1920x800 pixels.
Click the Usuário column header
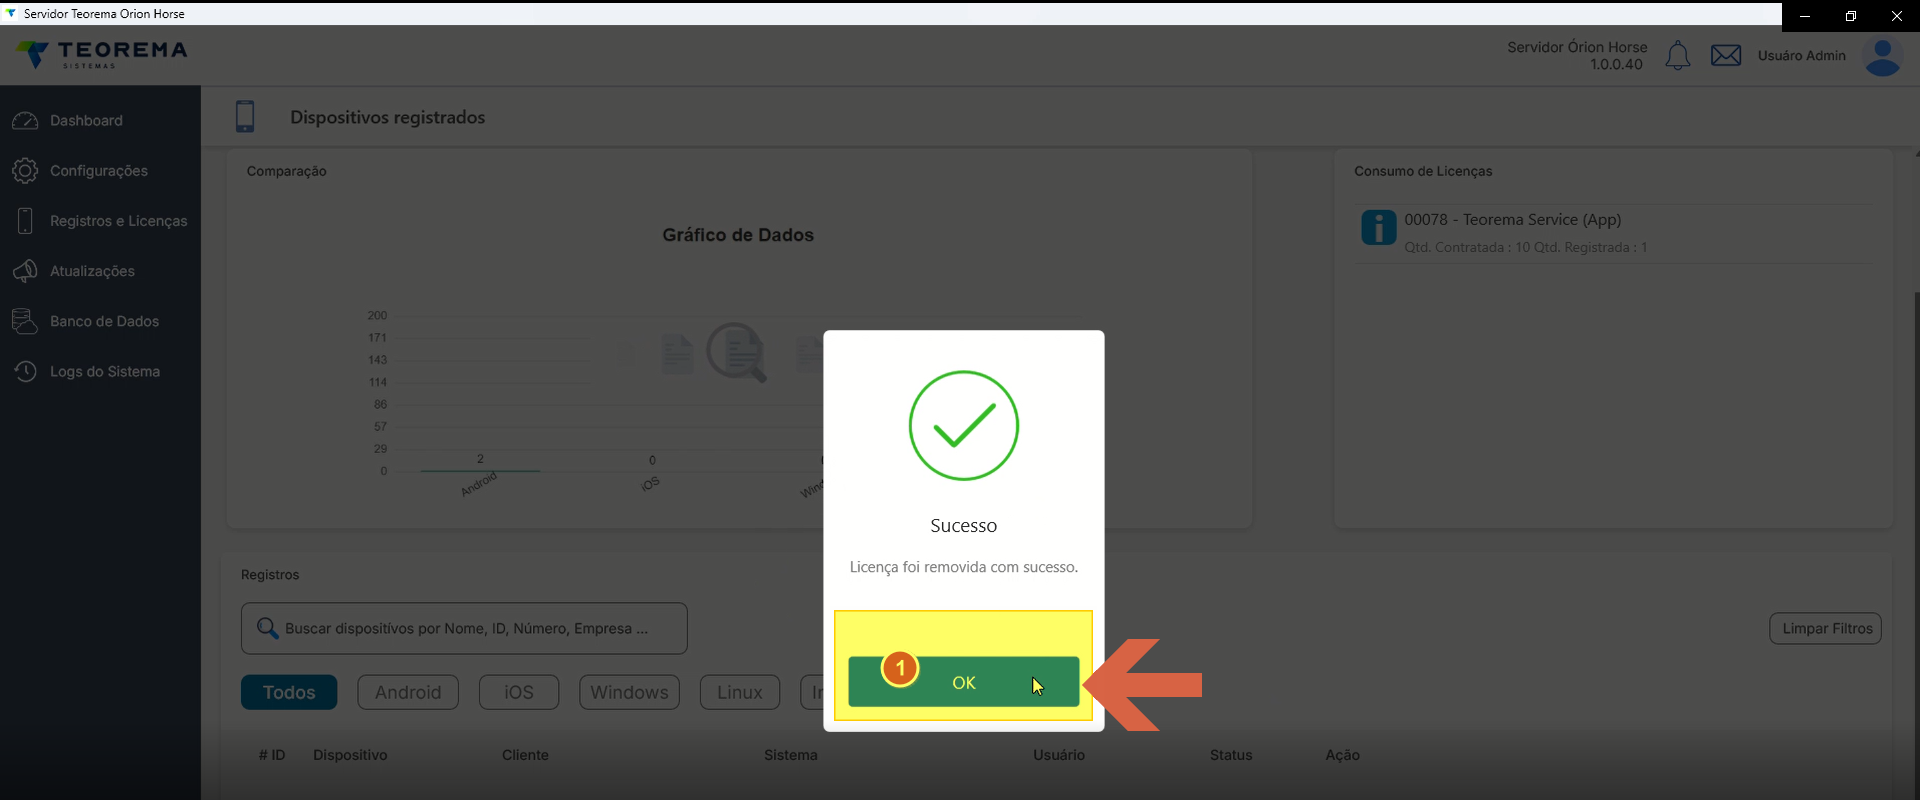(1059, 755)
